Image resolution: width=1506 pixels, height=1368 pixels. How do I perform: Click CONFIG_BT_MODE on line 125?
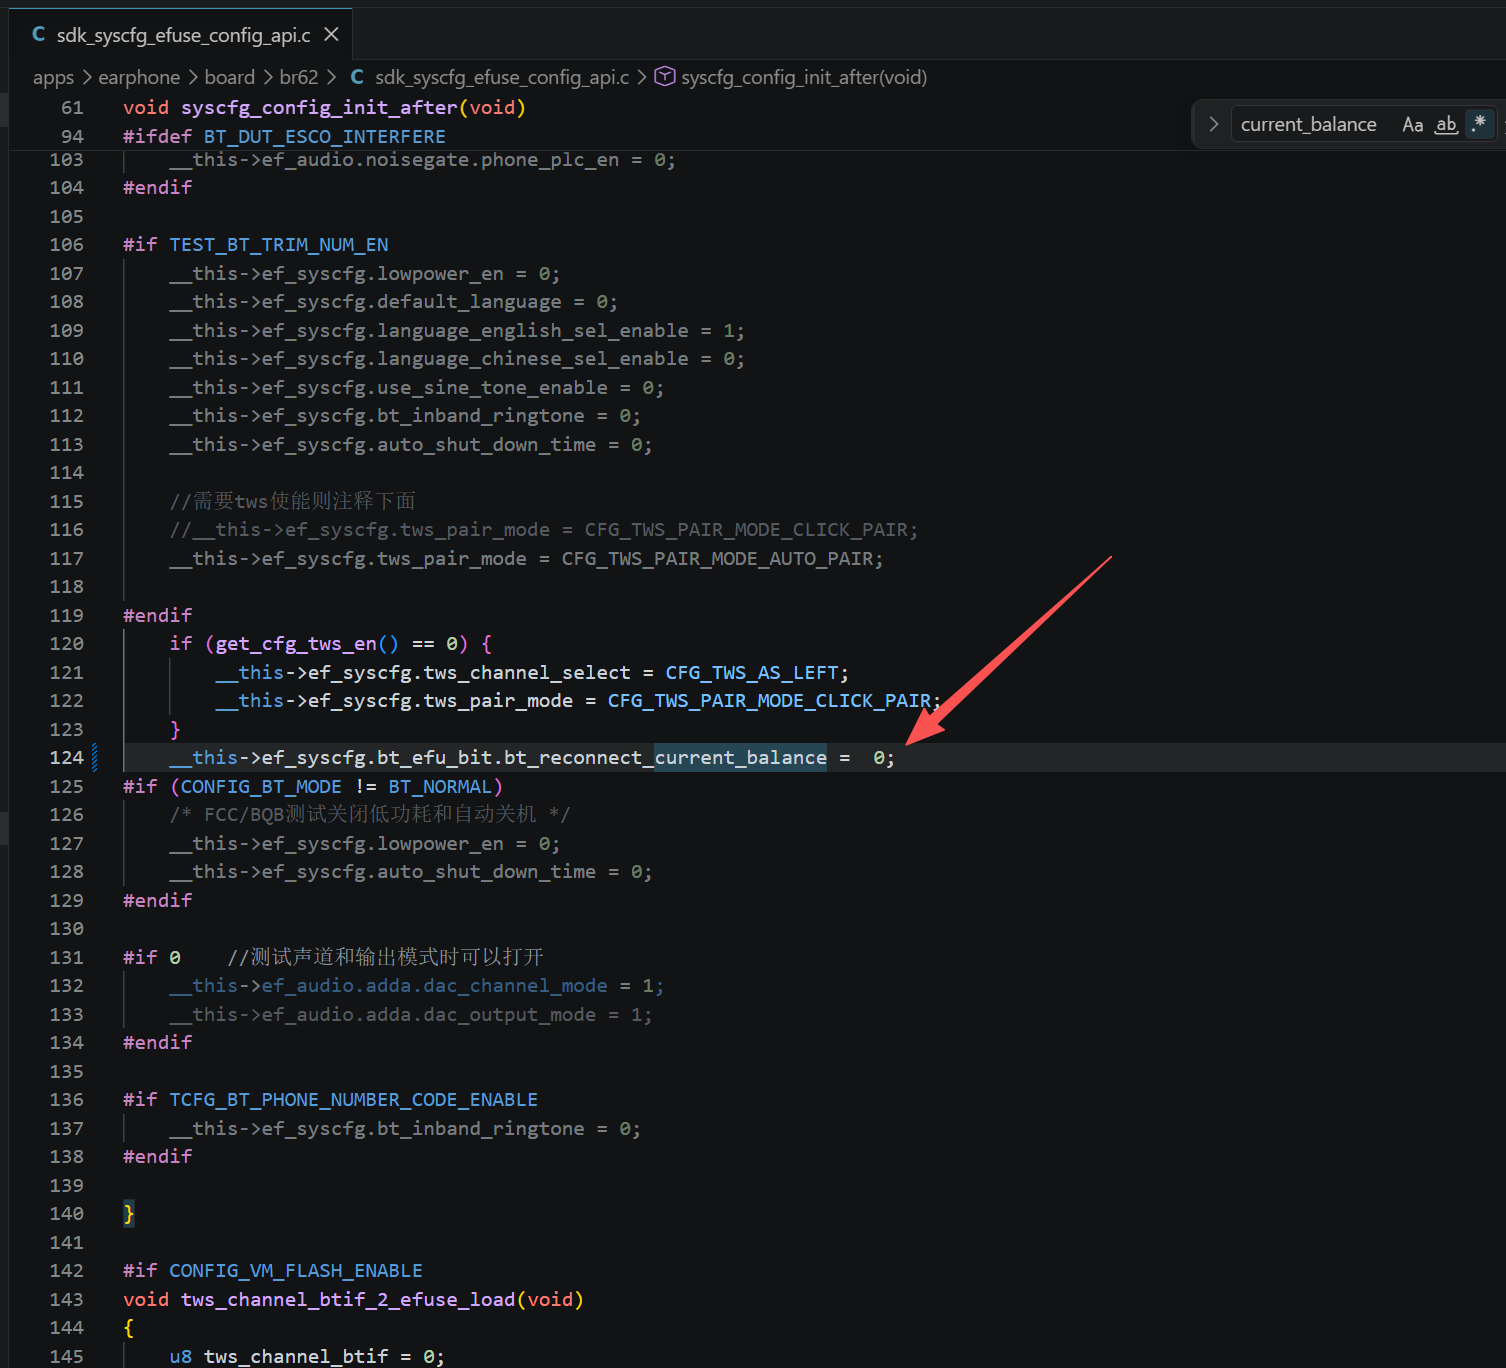click(261, 786)
